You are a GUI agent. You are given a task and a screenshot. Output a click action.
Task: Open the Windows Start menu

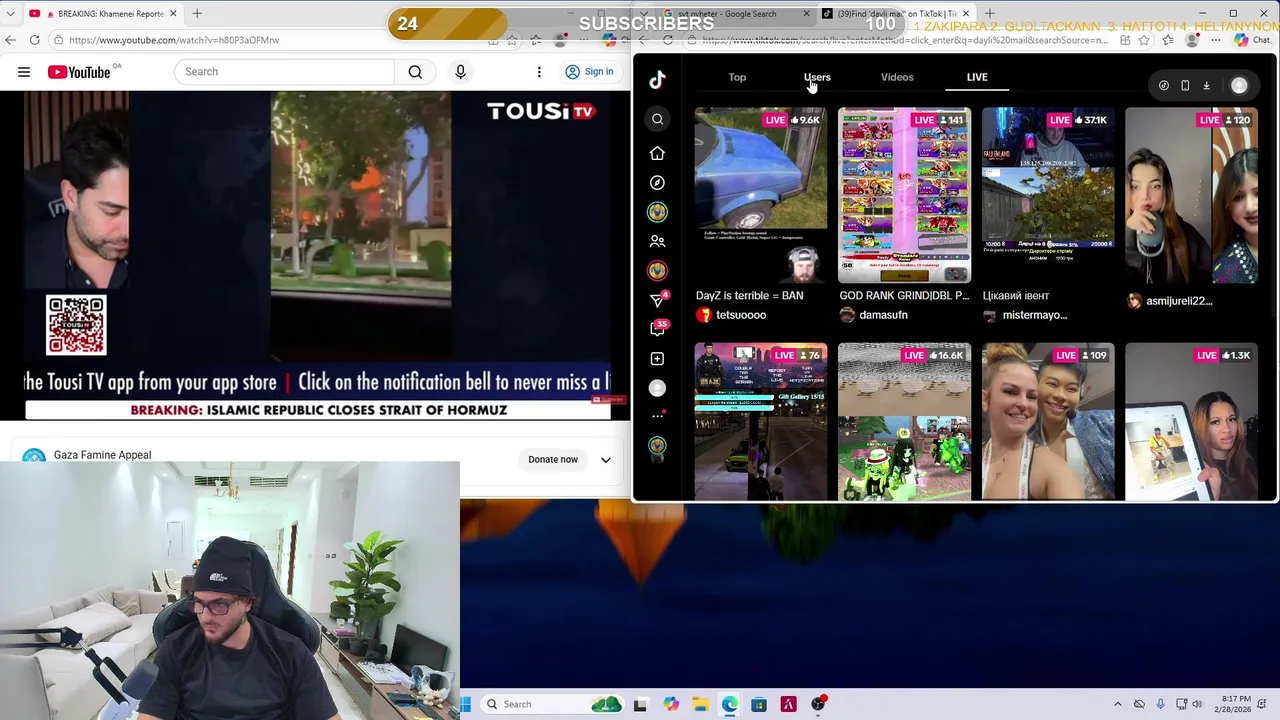[466, 704]
